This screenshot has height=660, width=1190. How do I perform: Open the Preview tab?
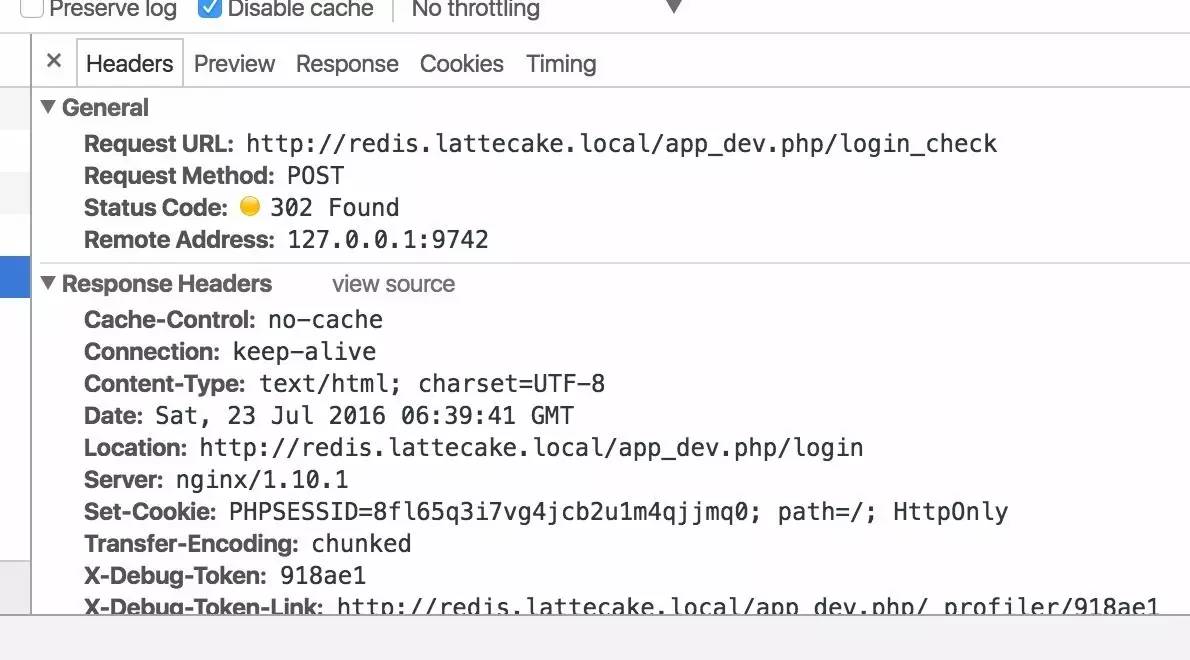tap(235, 64)
